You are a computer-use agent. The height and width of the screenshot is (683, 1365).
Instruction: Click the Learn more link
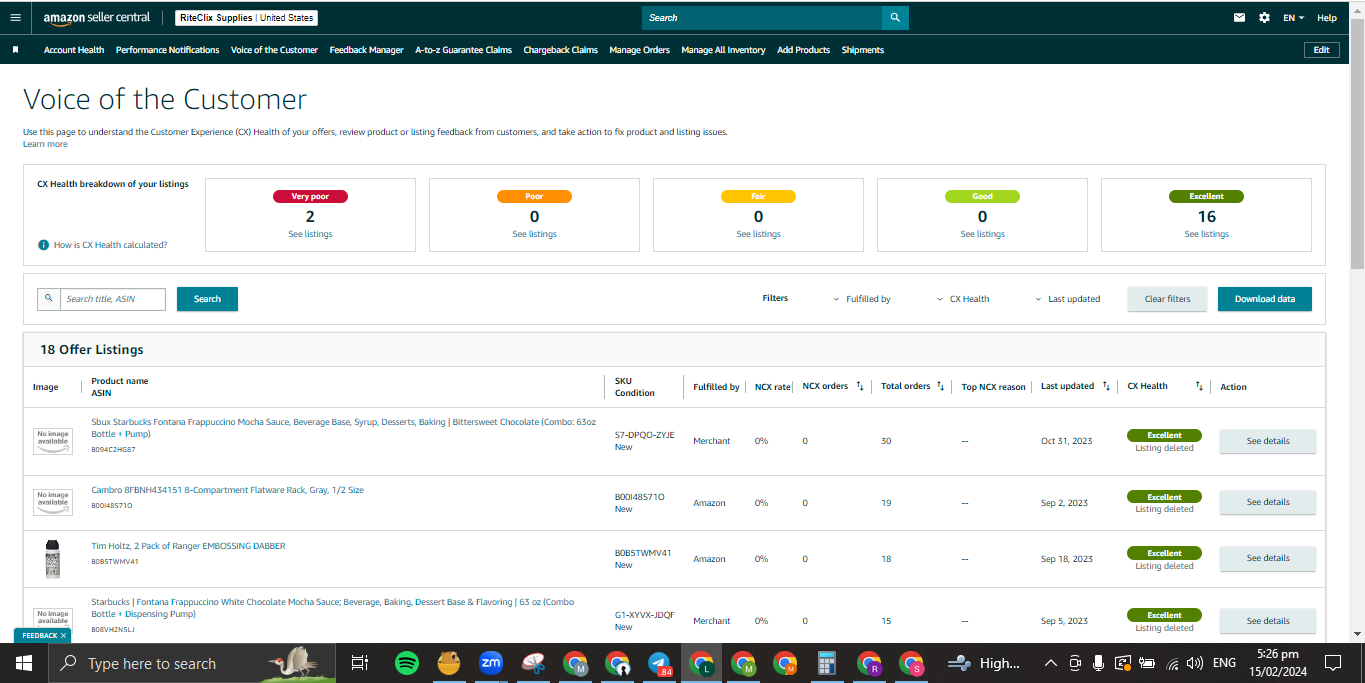click(x=45, y=144)
